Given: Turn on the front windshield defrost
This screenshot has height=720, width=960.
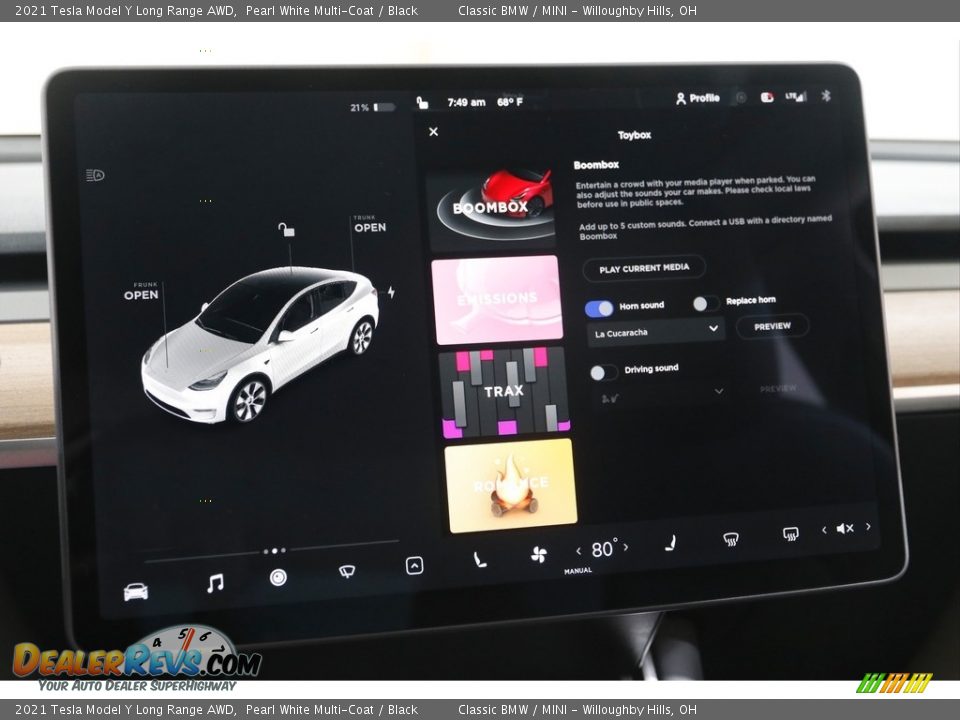Looking at the screenshot, I should coord(730,539).
